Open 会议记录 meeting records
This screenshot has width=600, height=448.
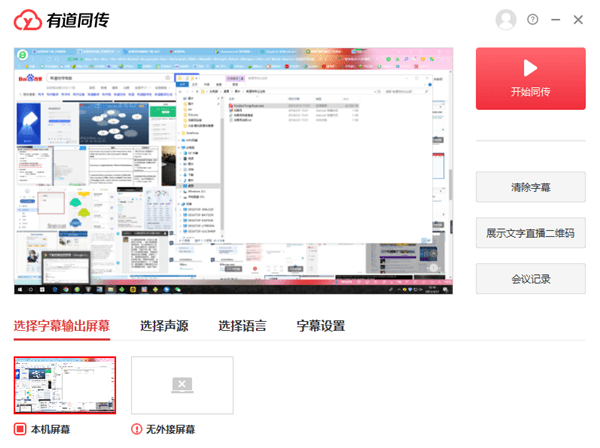tap(531, 279)
